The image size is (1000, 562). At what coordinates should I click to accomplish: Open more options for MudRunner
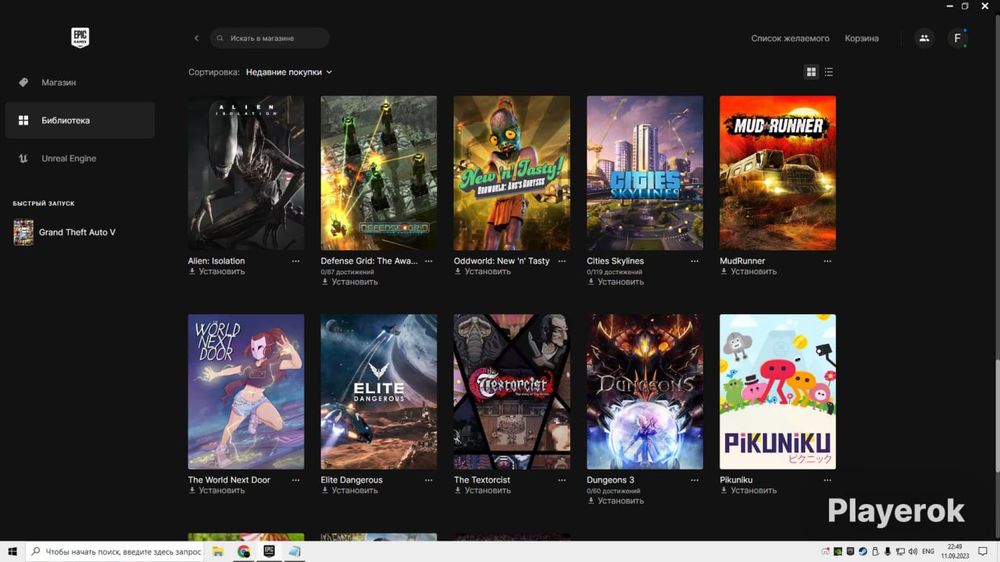[x=827, y=261]
